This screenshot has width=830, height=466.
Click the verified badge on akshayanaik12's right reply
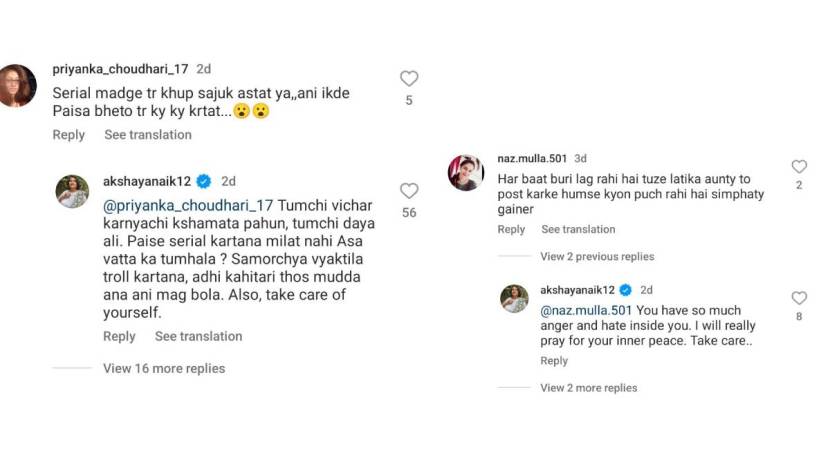(626, 290)
